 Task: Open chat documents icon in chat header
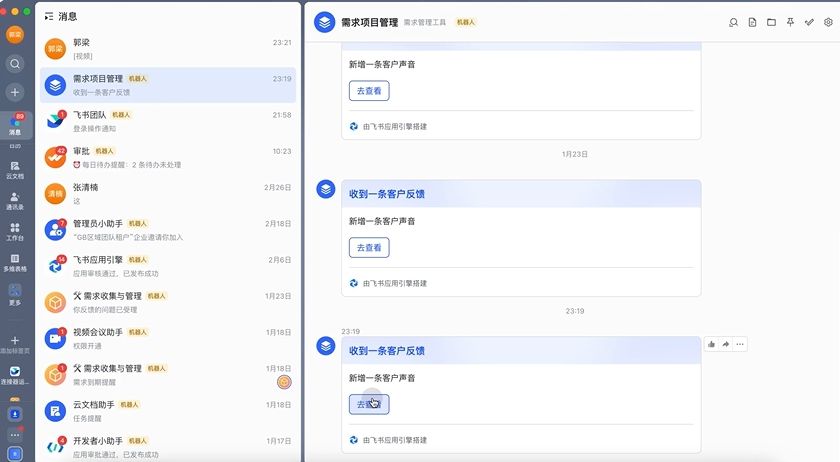[x=752, y=22]
